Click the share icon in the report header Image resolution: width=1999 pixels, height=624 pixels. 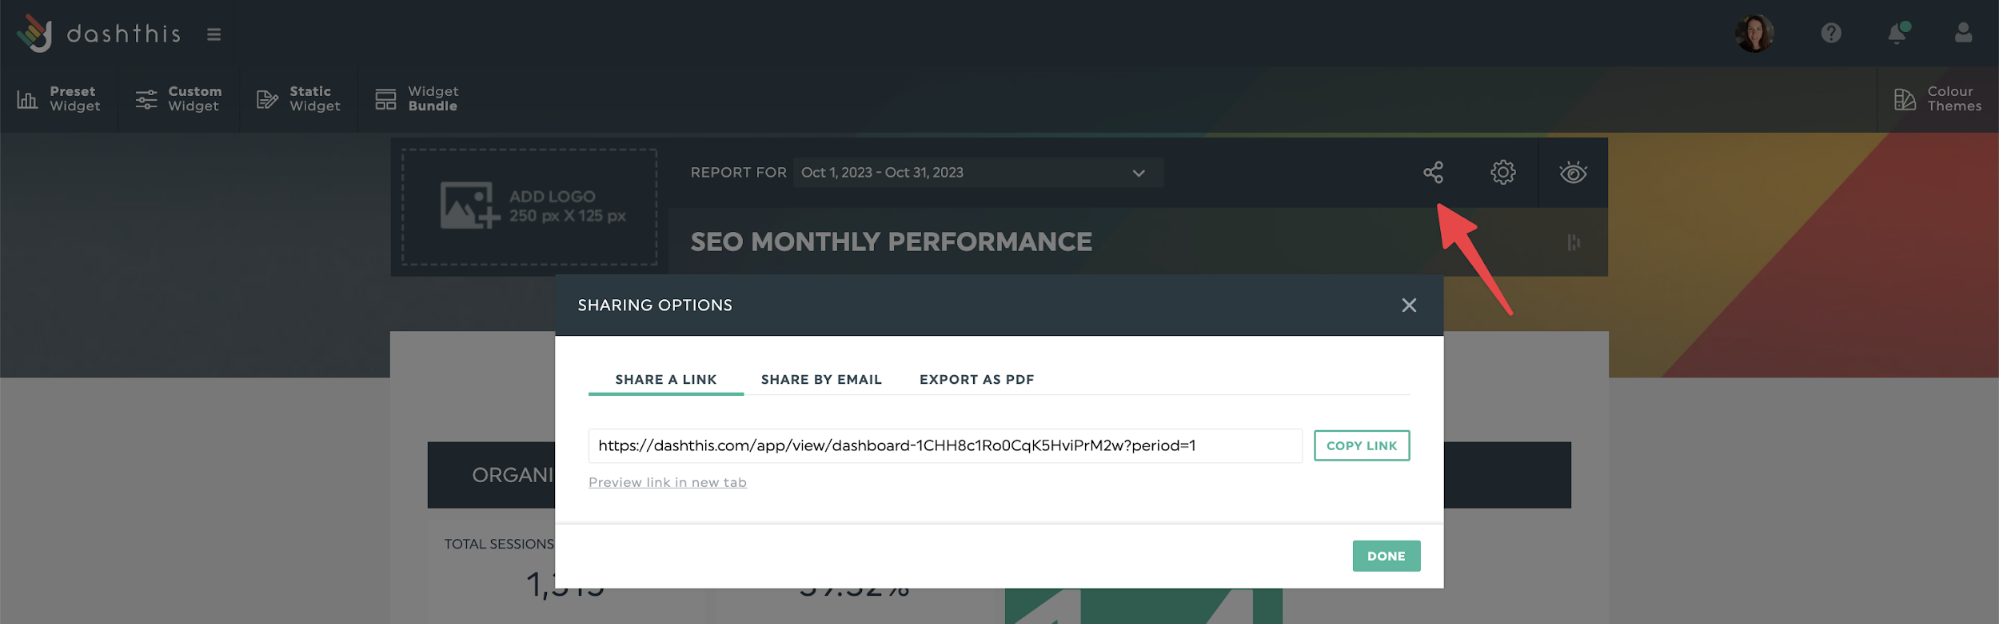click(x=1433, y=172)
